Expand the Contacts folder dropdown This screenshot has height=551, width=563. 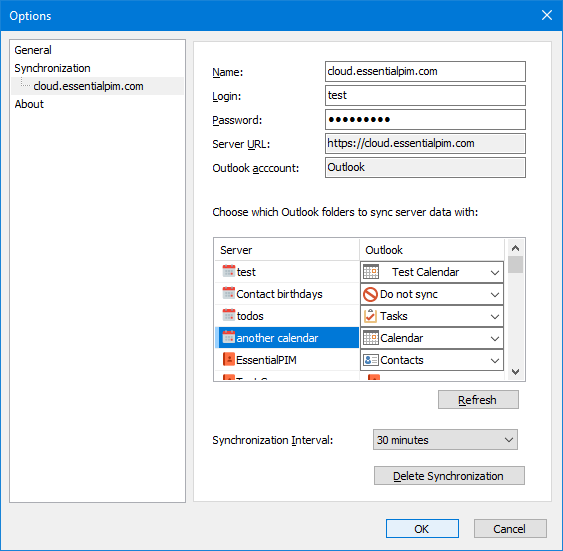(495, 360)
